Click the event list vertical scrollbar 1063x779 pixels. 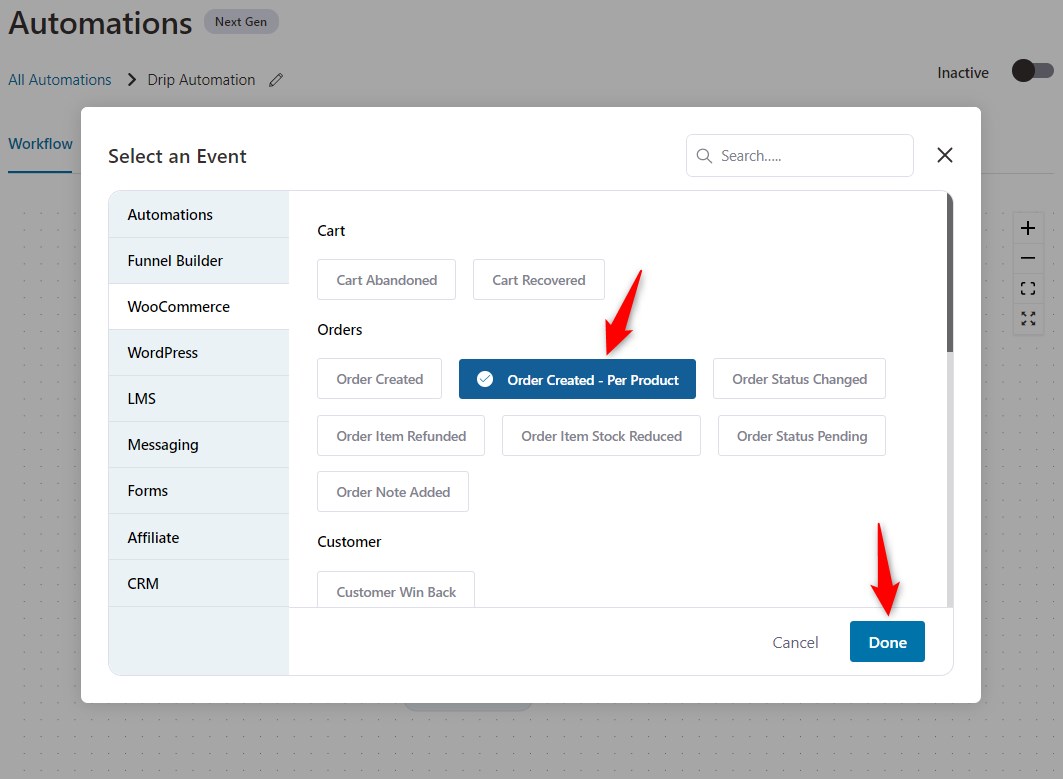pos(950,273)
